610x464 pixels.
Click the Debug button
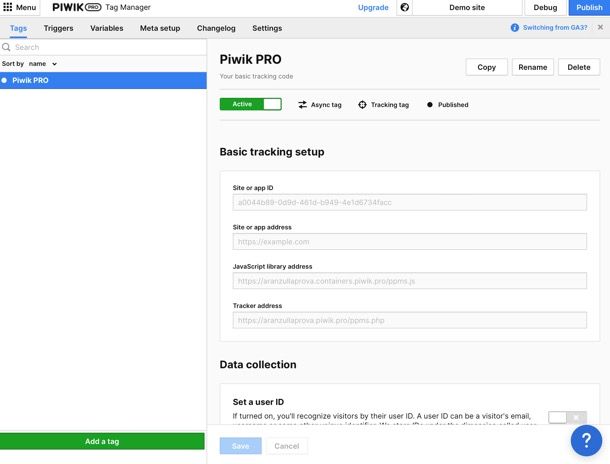pos(545,7)
